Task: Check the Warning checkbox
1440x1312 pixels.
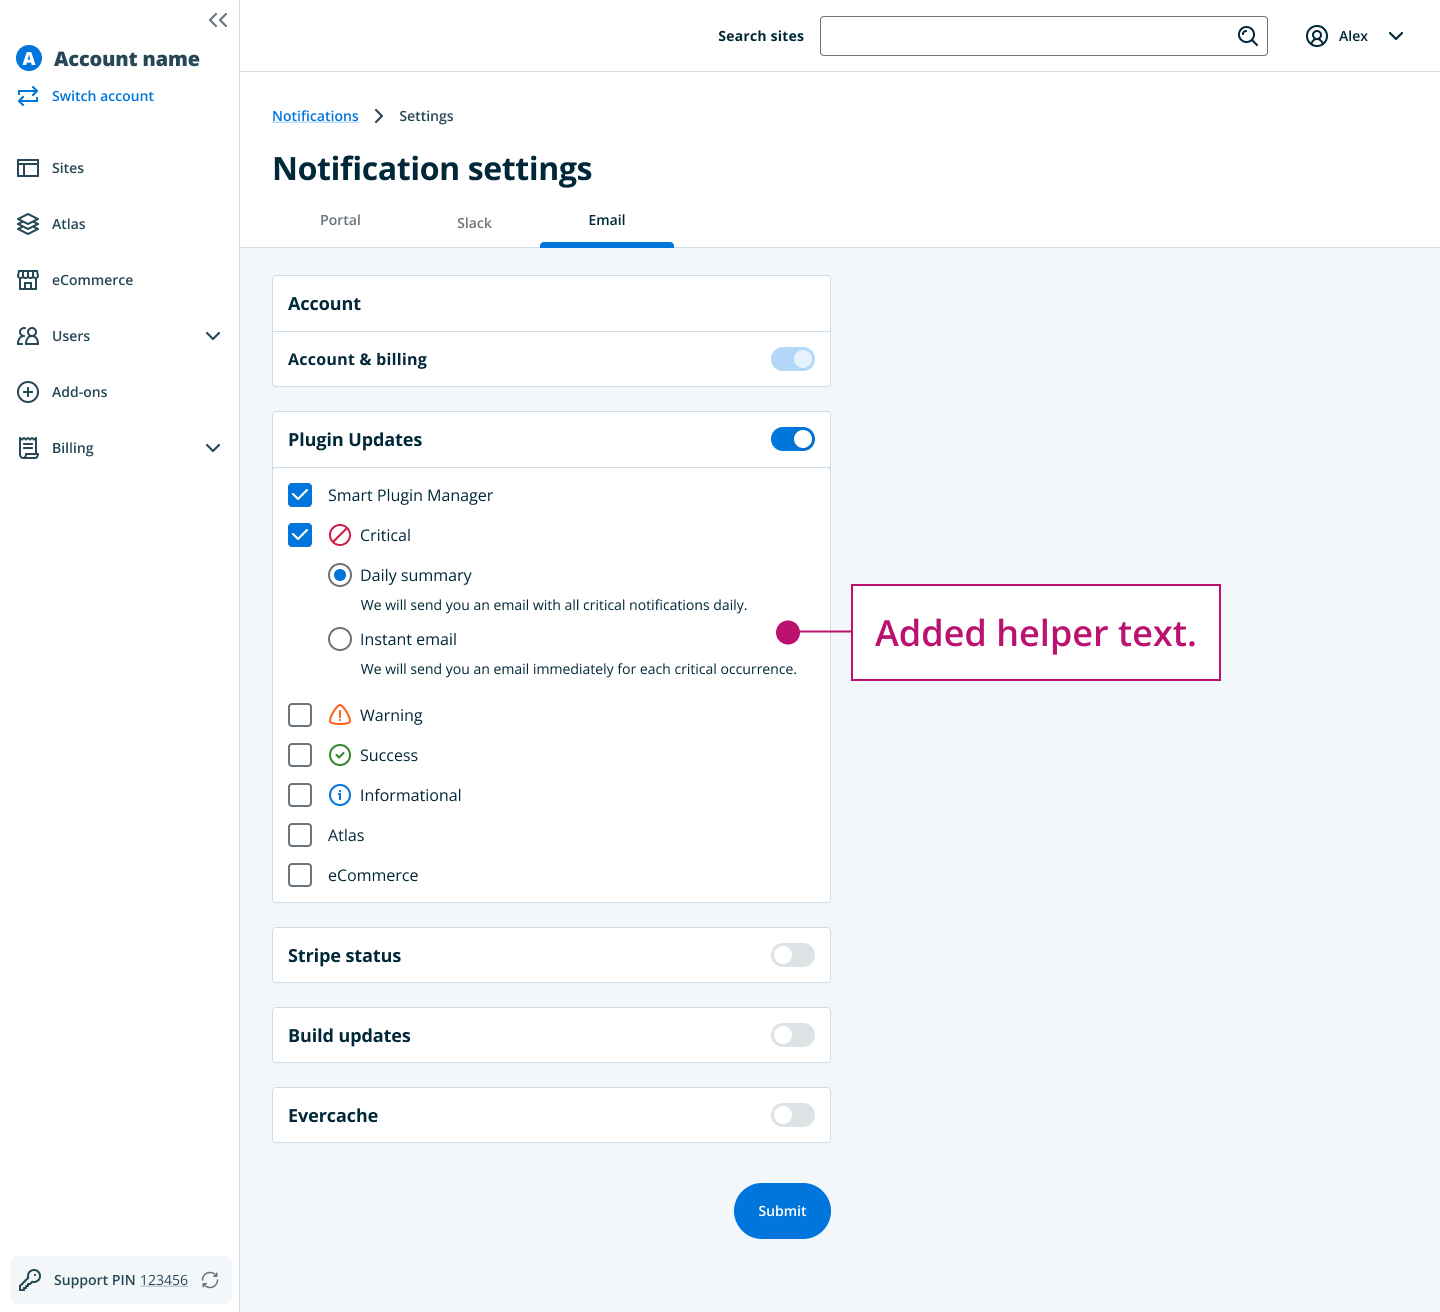Action: pos(300,715)
